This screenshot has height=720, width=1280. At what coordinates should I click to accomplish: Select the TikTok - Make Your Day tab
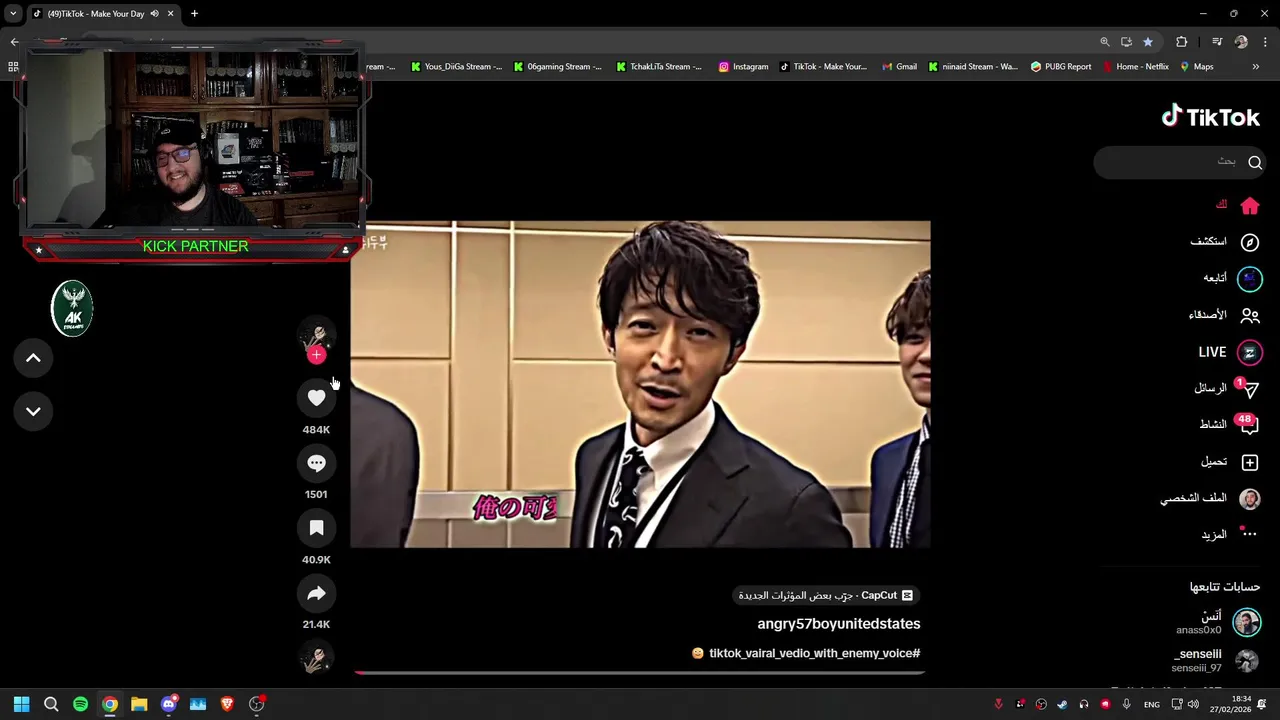coord(95,14)
